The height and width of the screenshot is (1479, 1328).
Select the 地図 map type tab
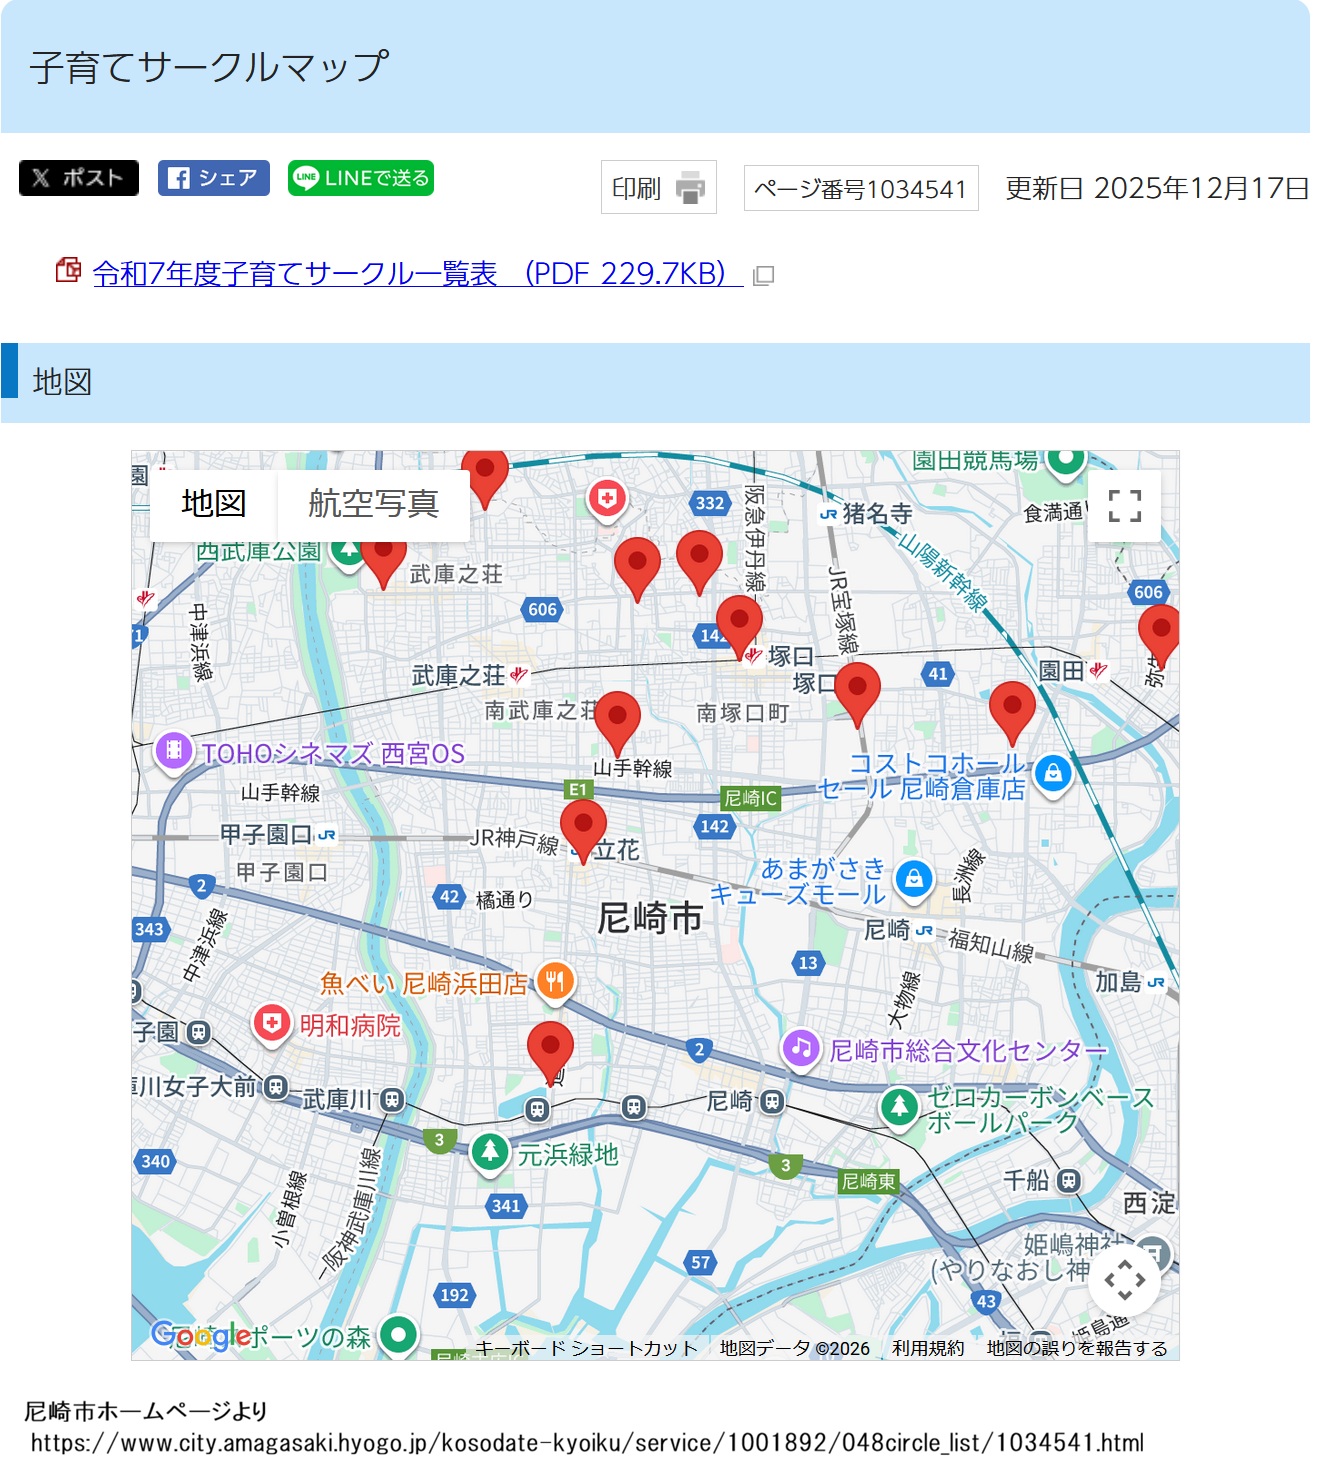pos(213,504)
